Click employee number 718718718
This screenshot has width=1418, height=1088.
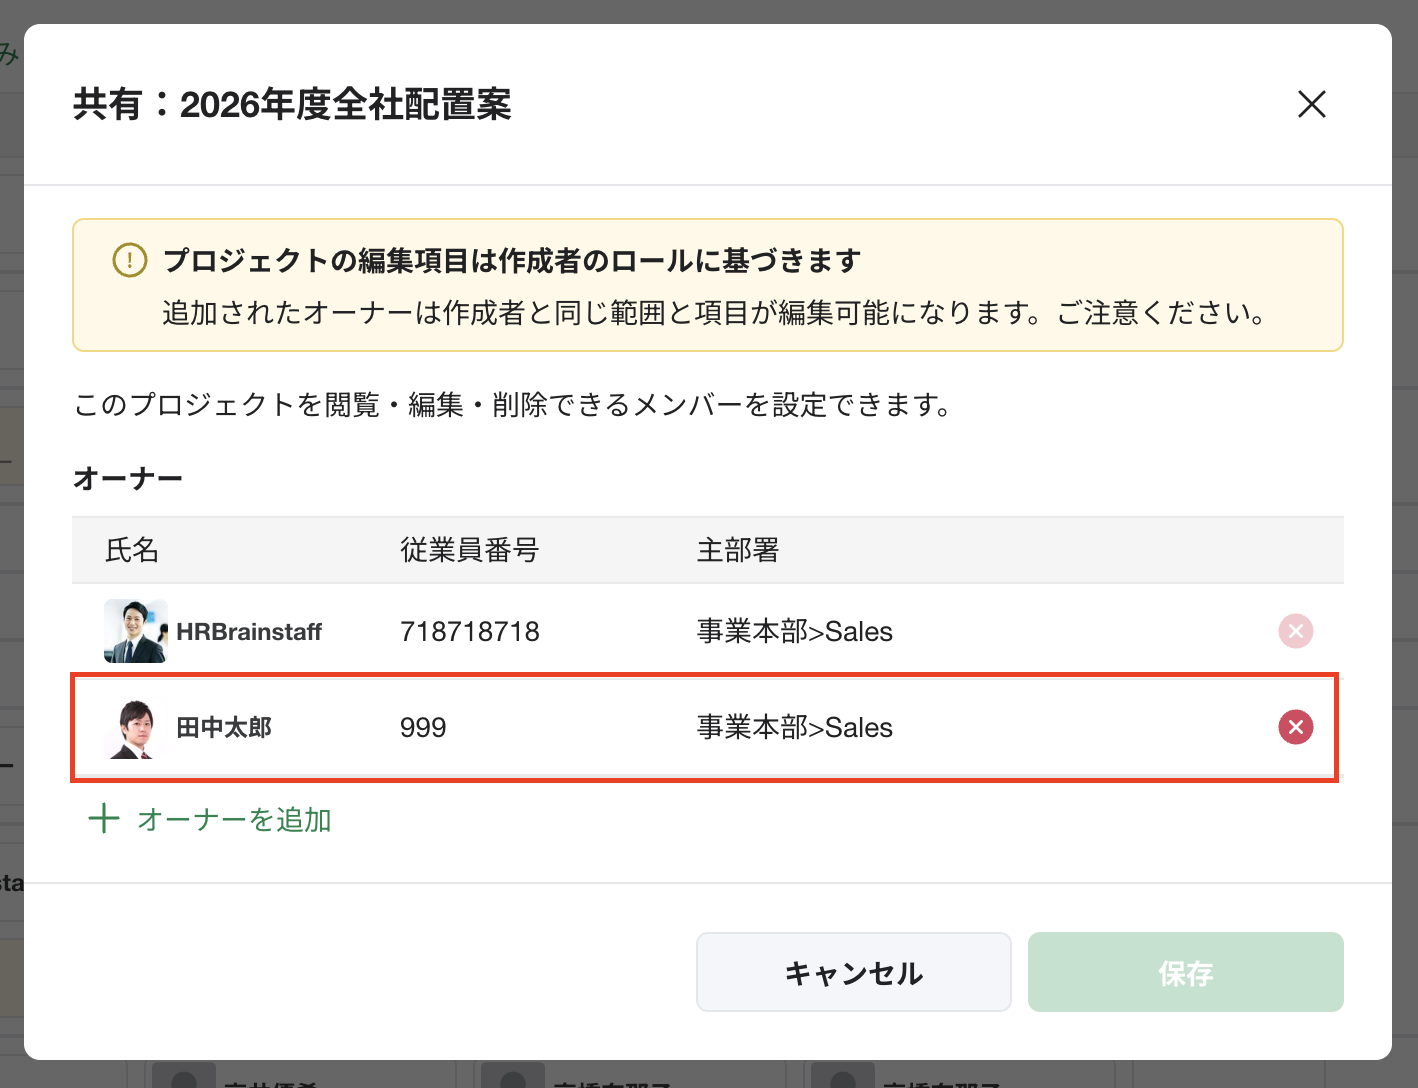pos(469,632)
